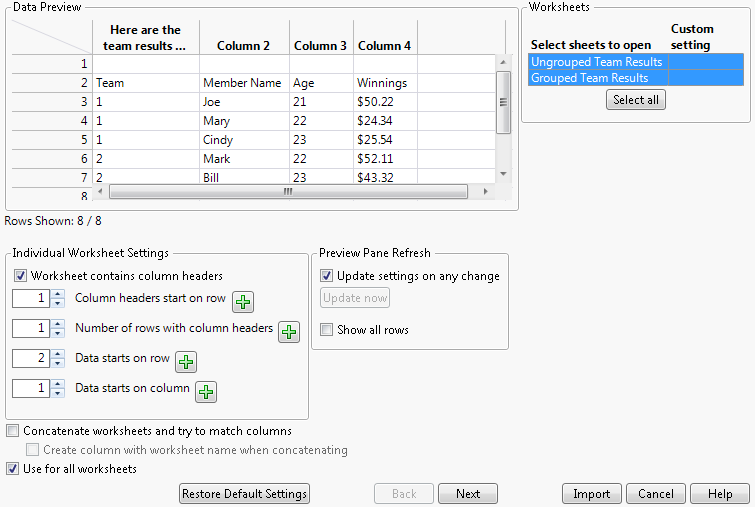Toggle Worksheet contains column headers checkbox
This screenshot has height=507, width=755.
[x=21, y=276]
